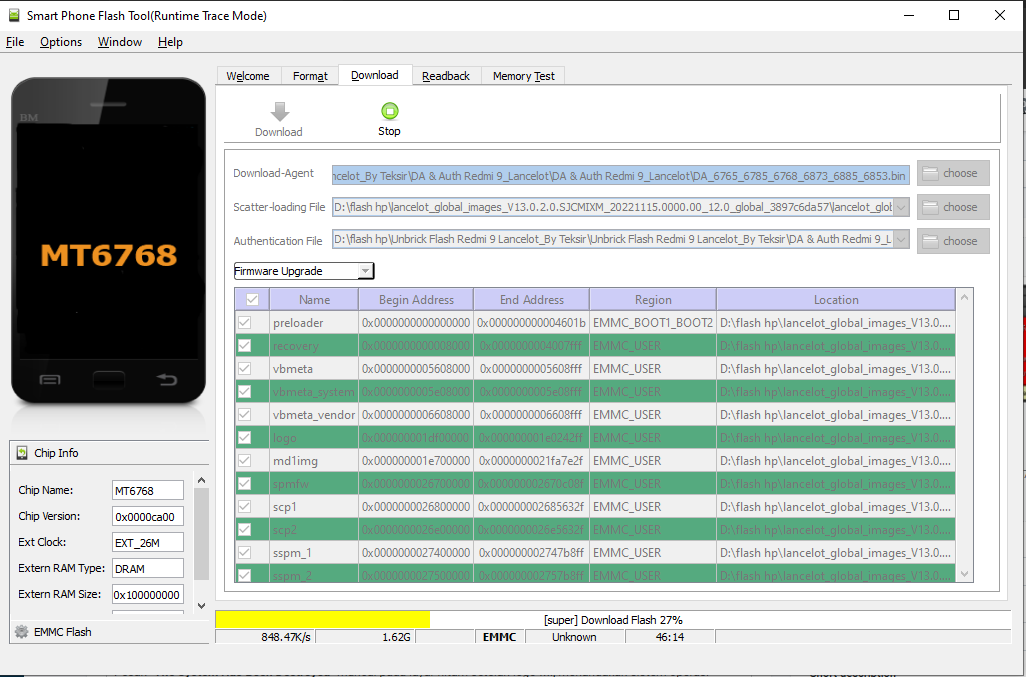Open the Options menu
This screenshot has height=677, width=1026.
point(61,42)
